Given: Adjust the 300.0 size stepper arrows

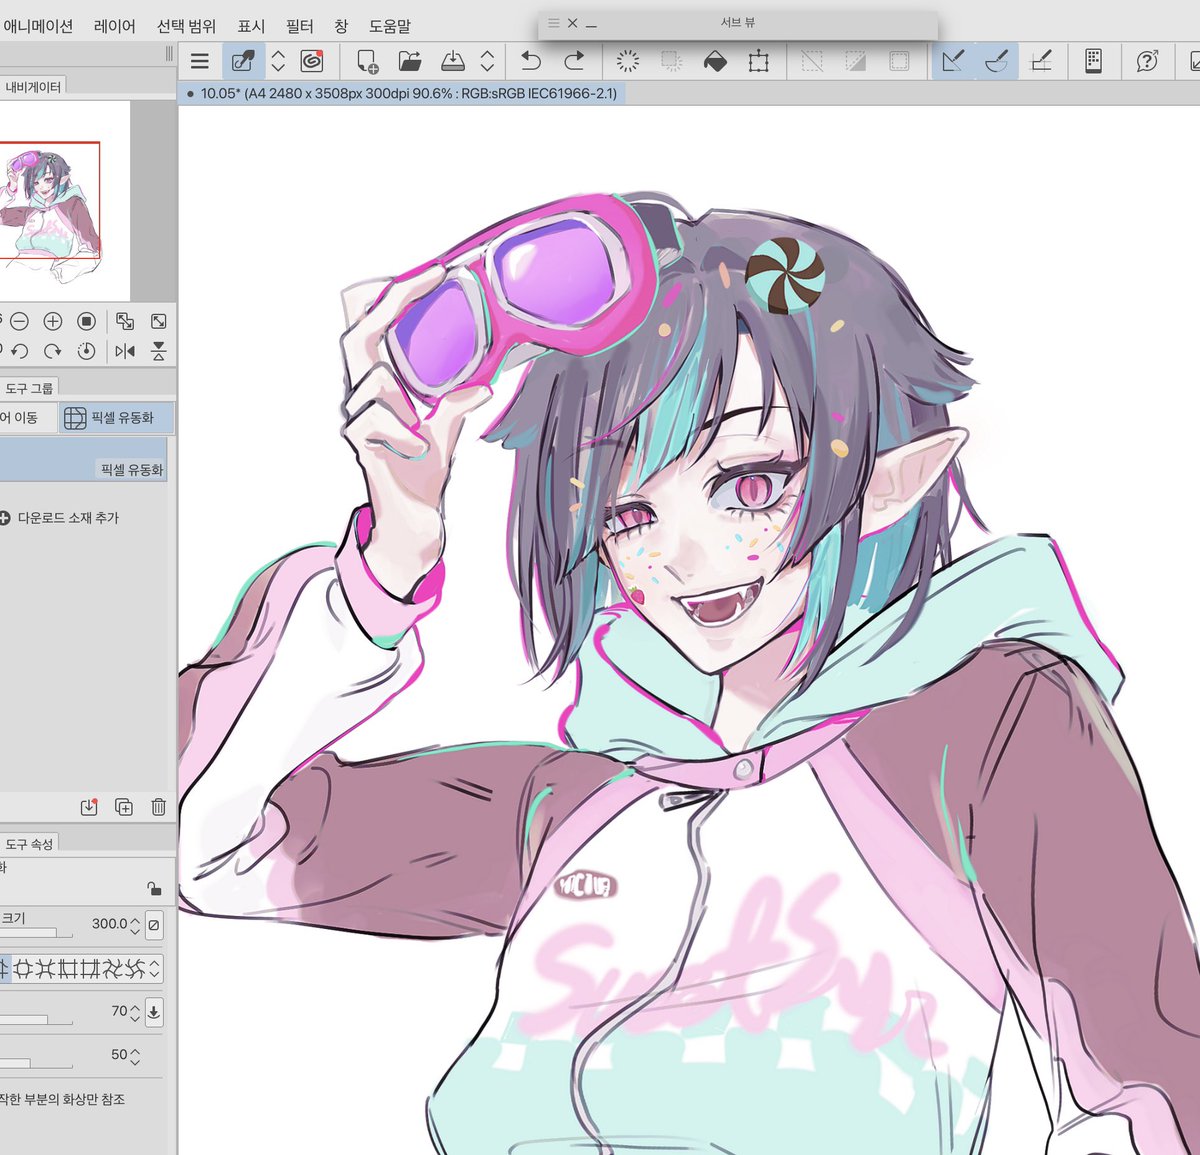Looking at the screenshot, I should tap(136, 925).
